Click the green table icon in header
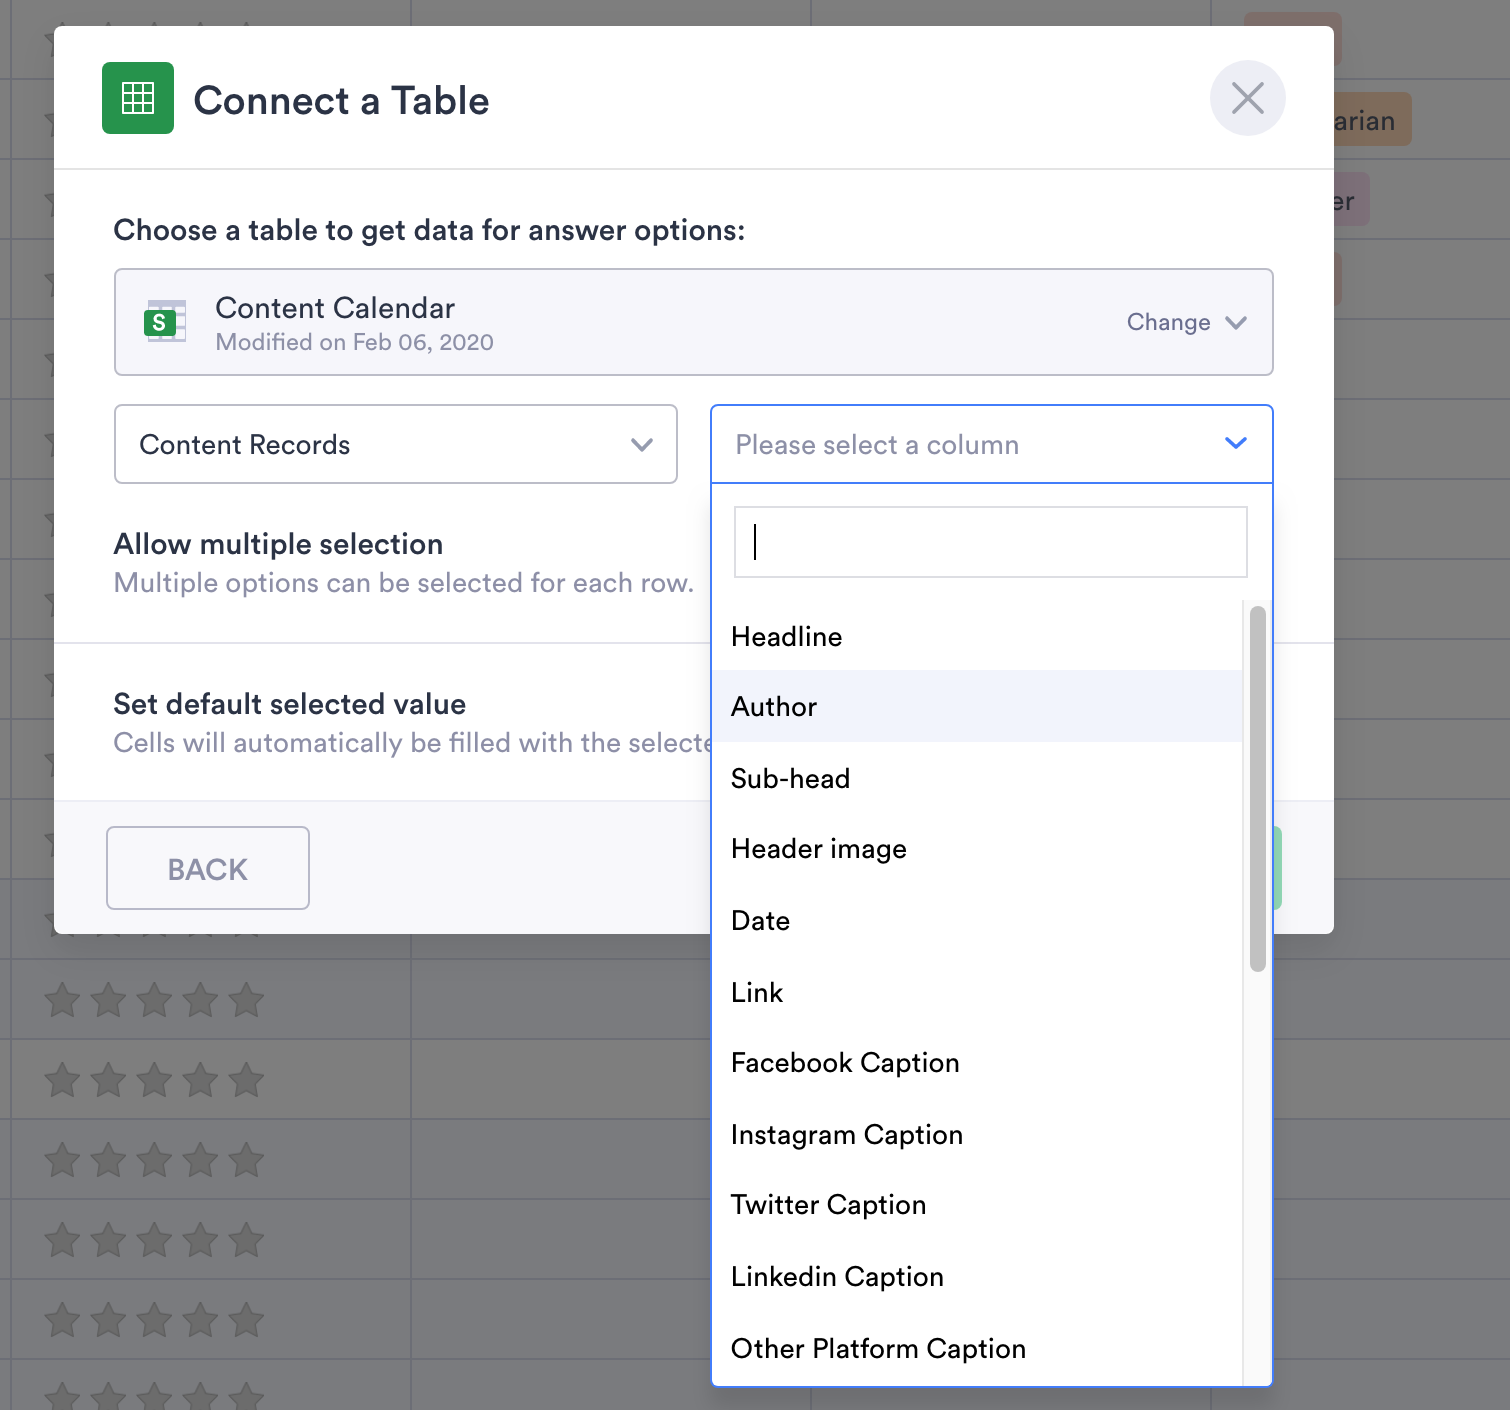Image resolution: width=1510 pixels, height=1410 pixels. [138, 98]
